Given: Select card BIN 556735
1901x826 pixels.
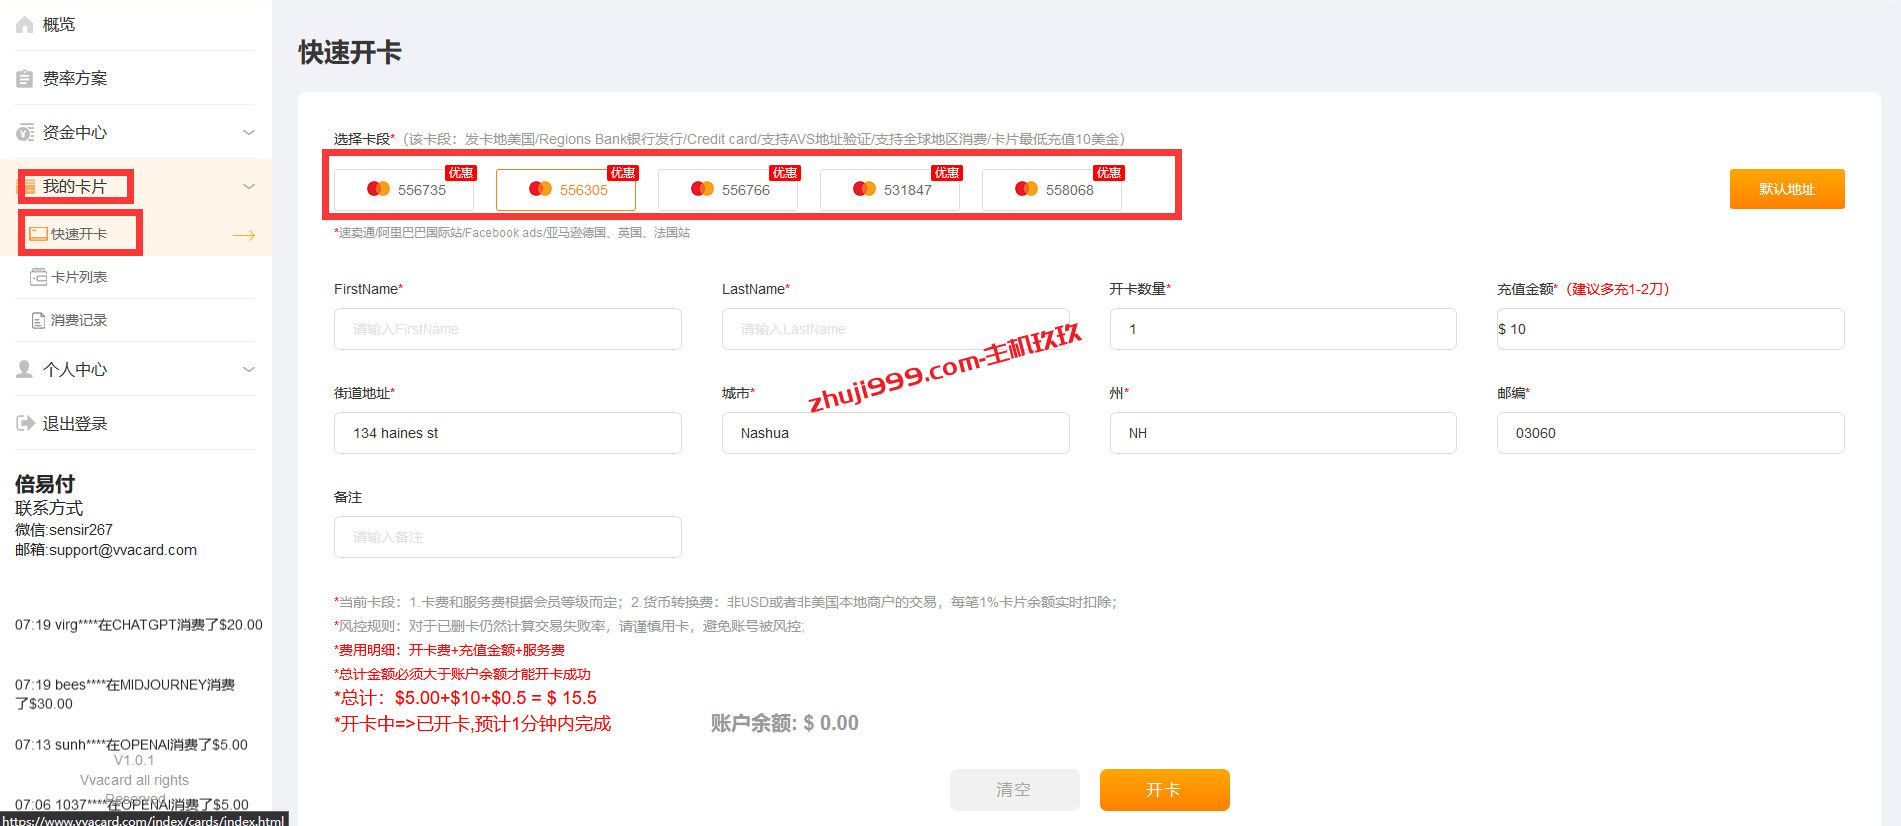Looking at the screenshot, I should [404, 189].
